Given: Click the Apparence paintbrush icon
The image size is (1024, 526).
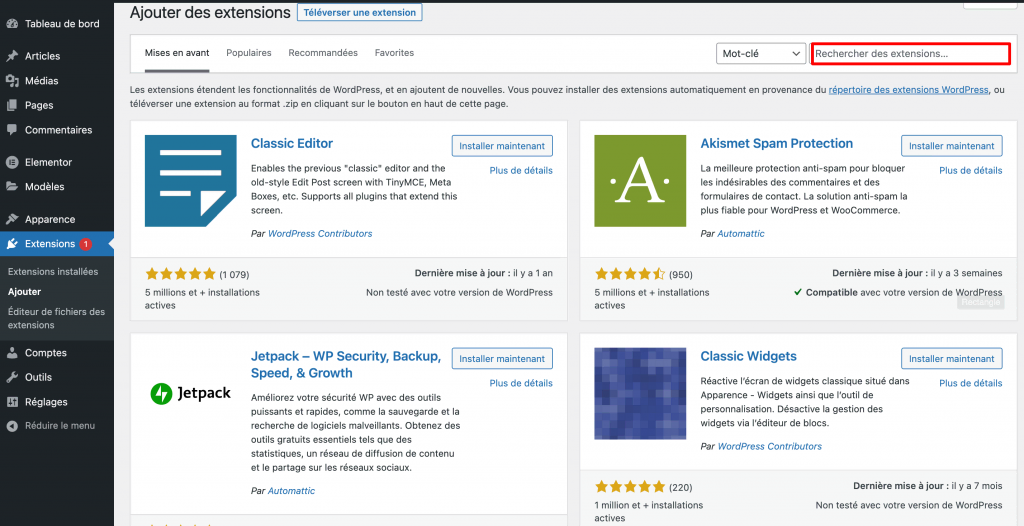Looking at the screenshot, I should pos(12,219).
